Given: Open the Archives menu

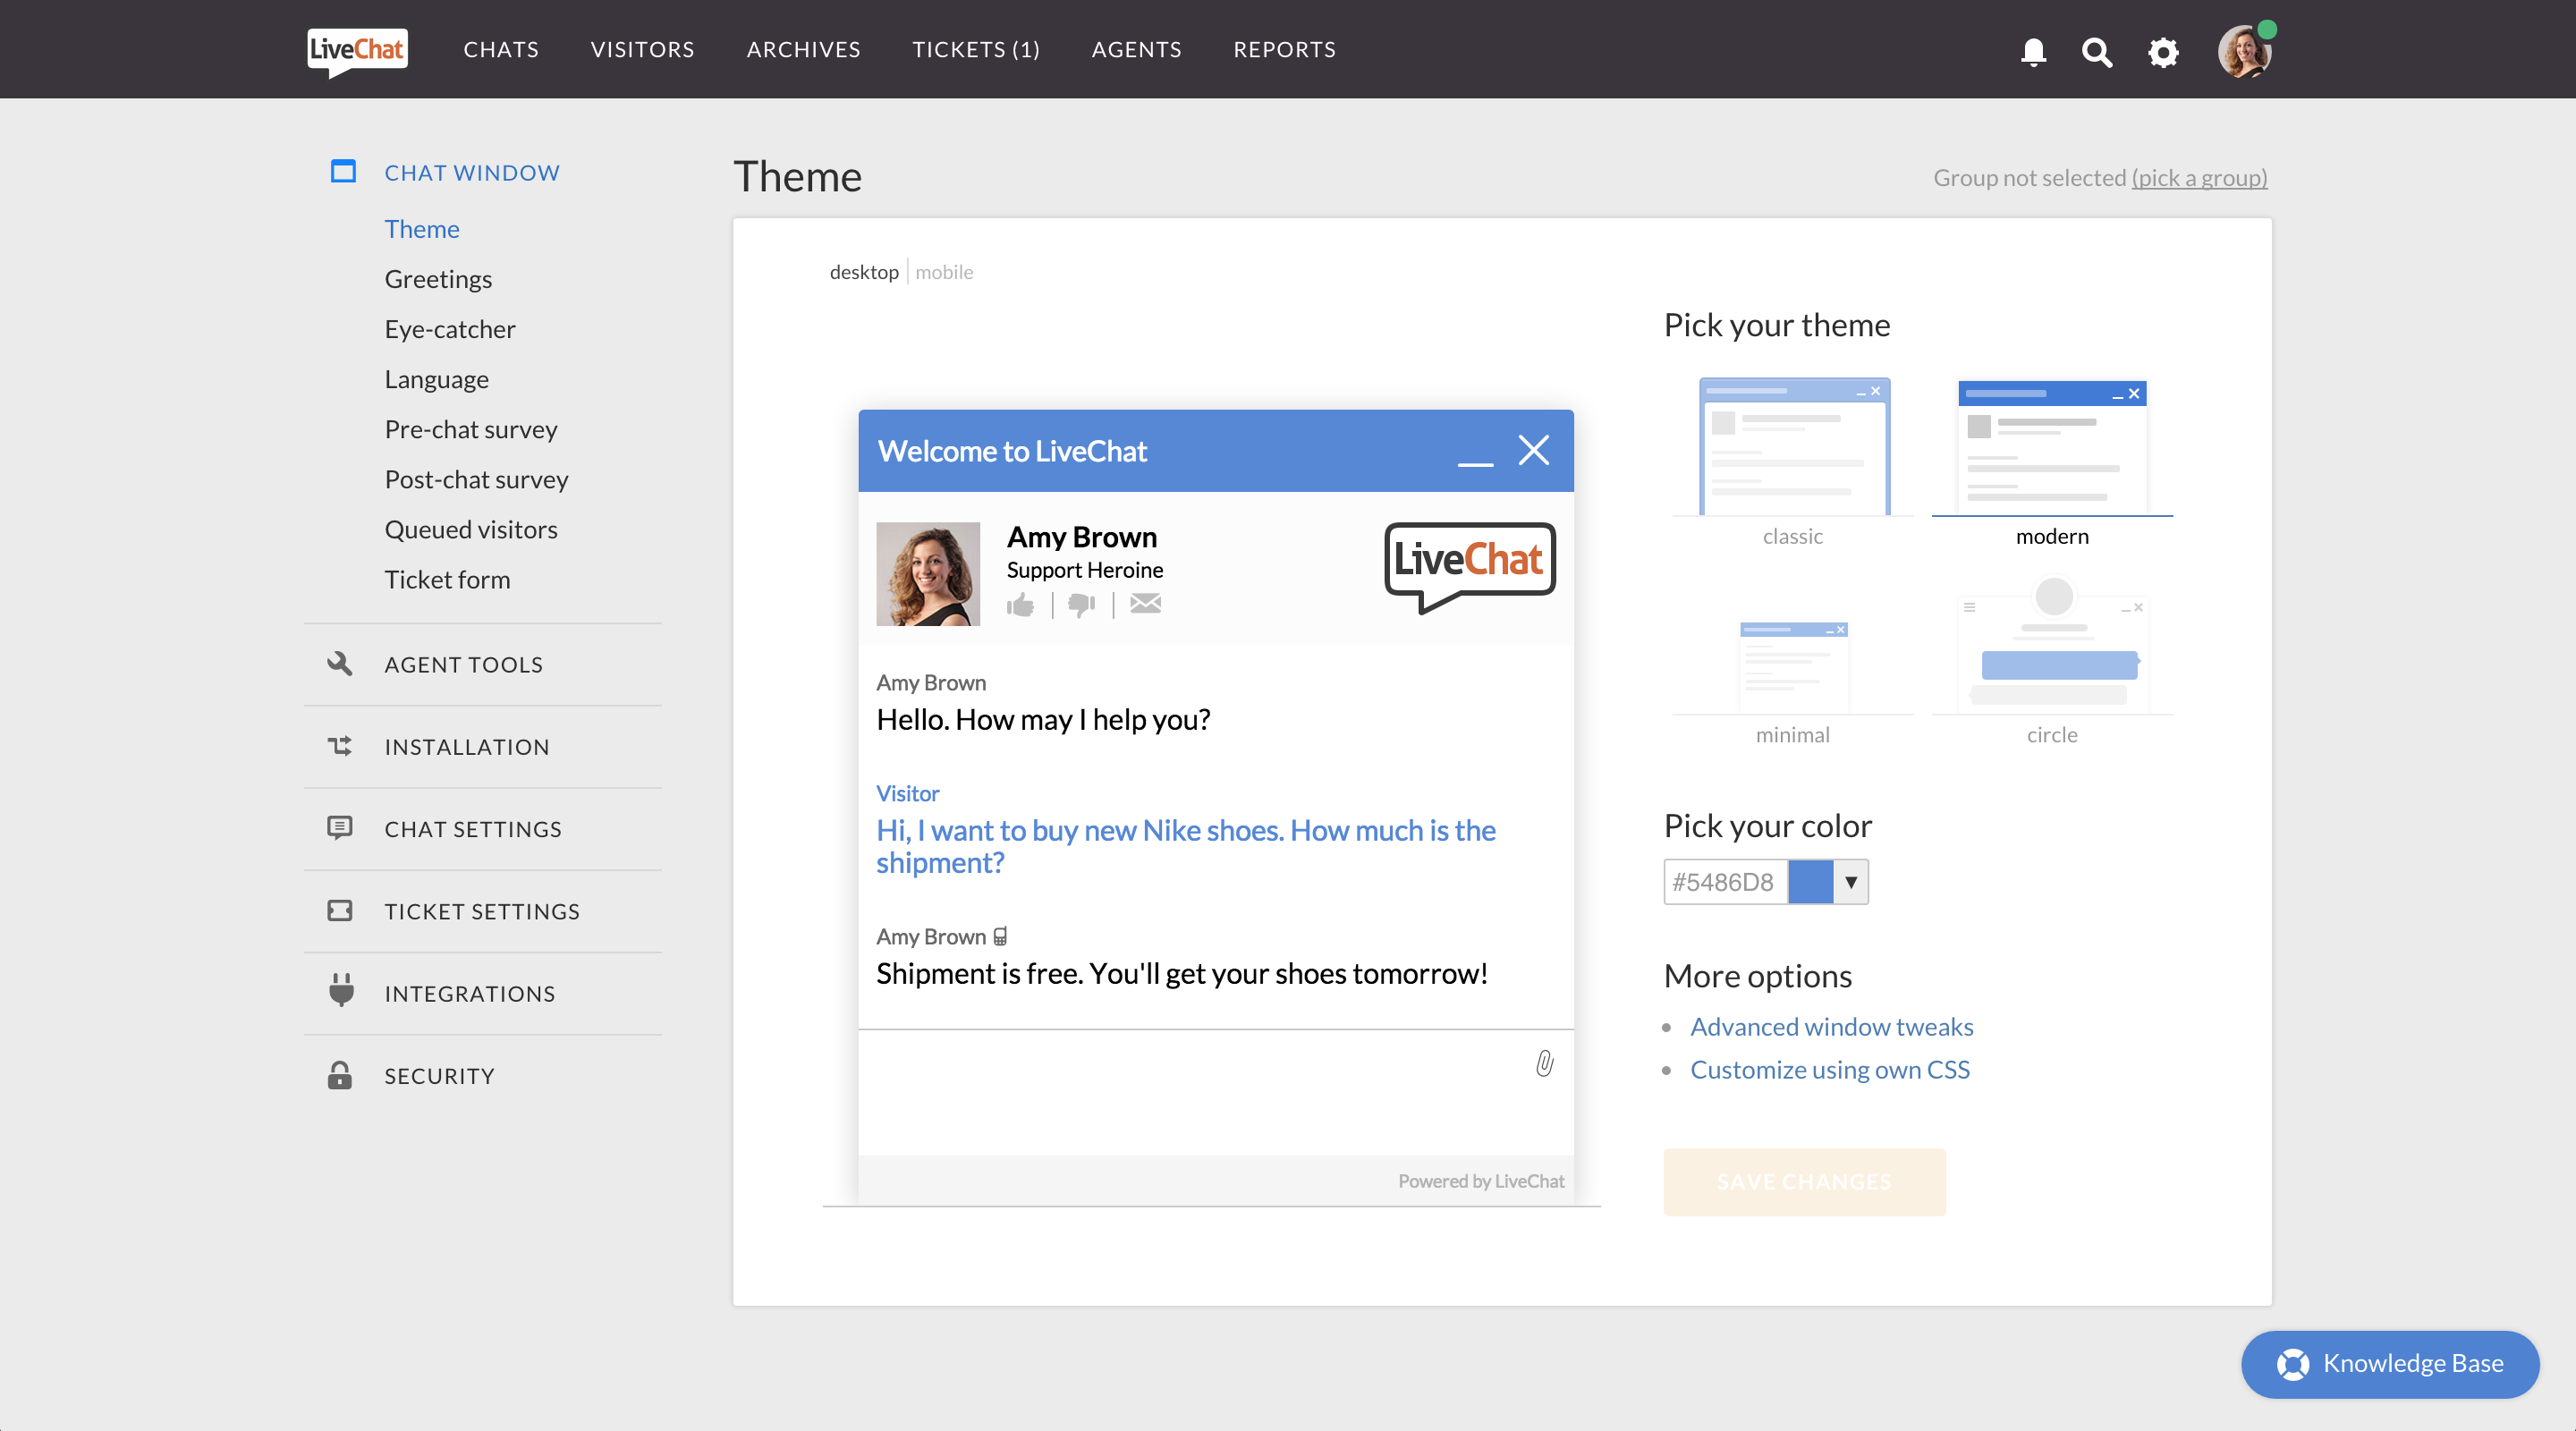Looking at the screenshot, I should (x=803, y=49).
